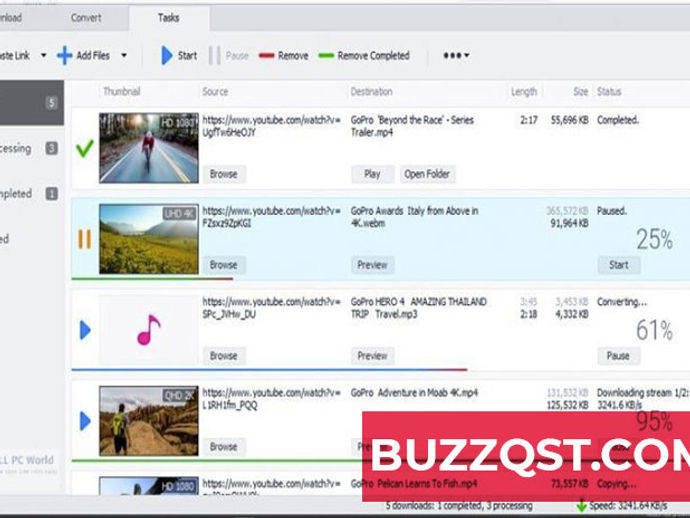Select the Completed filter in sidebar
Screen dimensions: 690x518
point(29,194)
